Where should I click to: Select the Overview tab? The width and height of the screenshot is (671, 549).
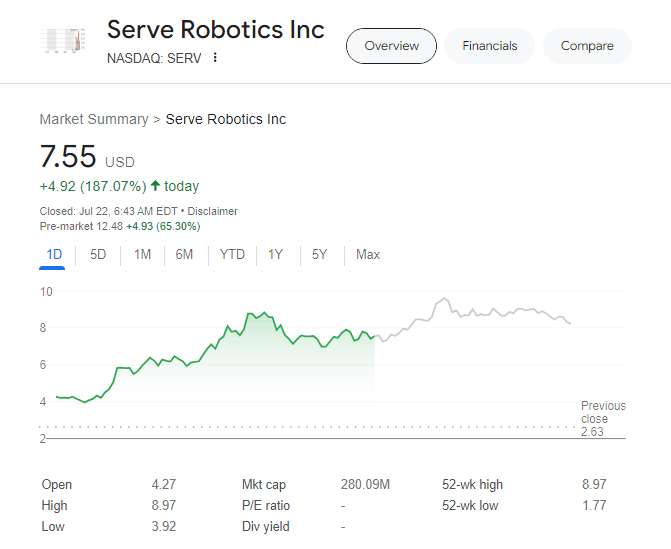point(391,46)
